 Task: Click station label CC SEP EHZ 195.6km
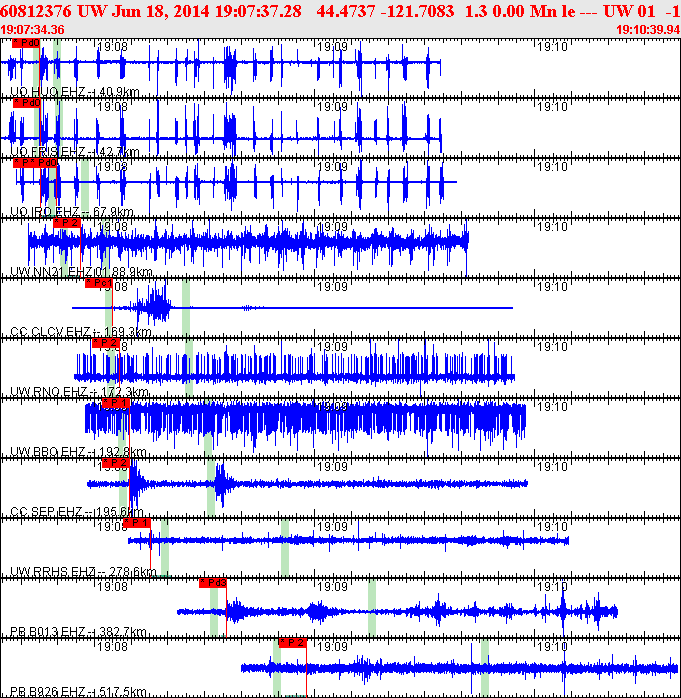pos(77,512)
